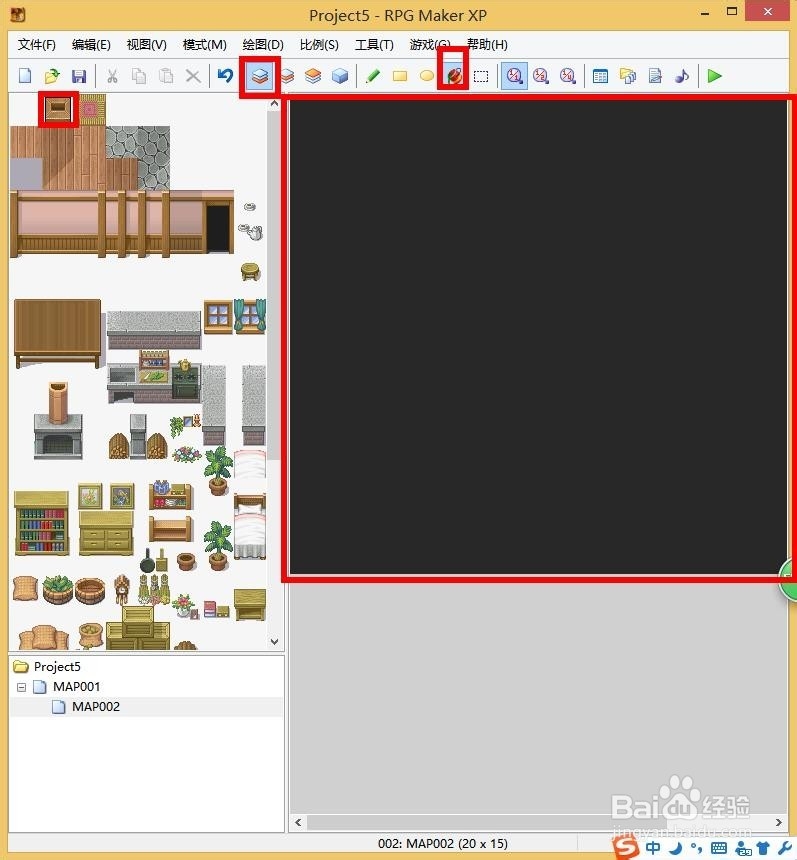Screen dimensions: 797x860
Task: Switch to Layer 3 editing mode
Action: (313, 76)
